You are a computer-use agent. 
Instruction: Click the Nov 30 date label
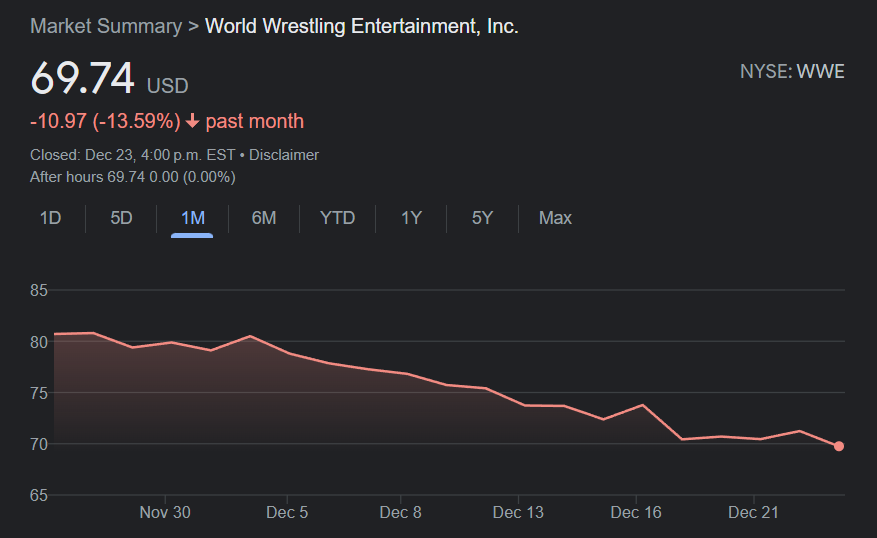(165, 512)
